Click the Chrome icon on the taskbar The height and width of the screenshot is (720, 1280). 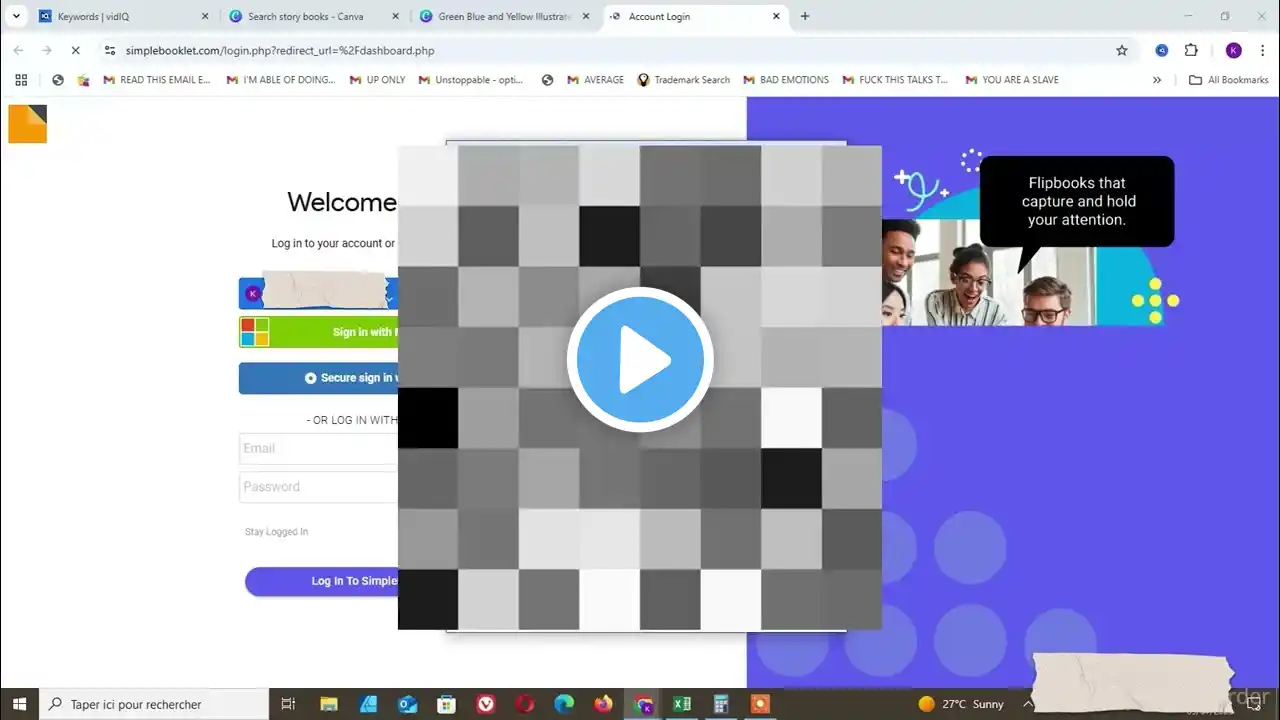pyautogui.click(x=643, y=704)
